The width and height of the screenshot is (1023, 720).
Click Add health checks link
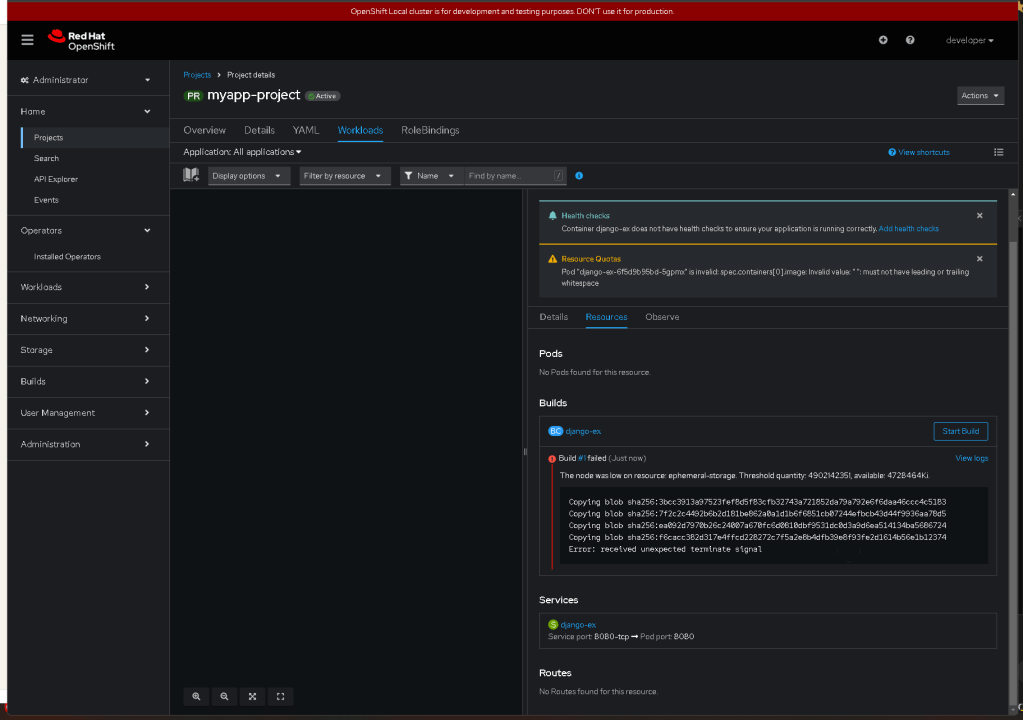click(908, 229)
